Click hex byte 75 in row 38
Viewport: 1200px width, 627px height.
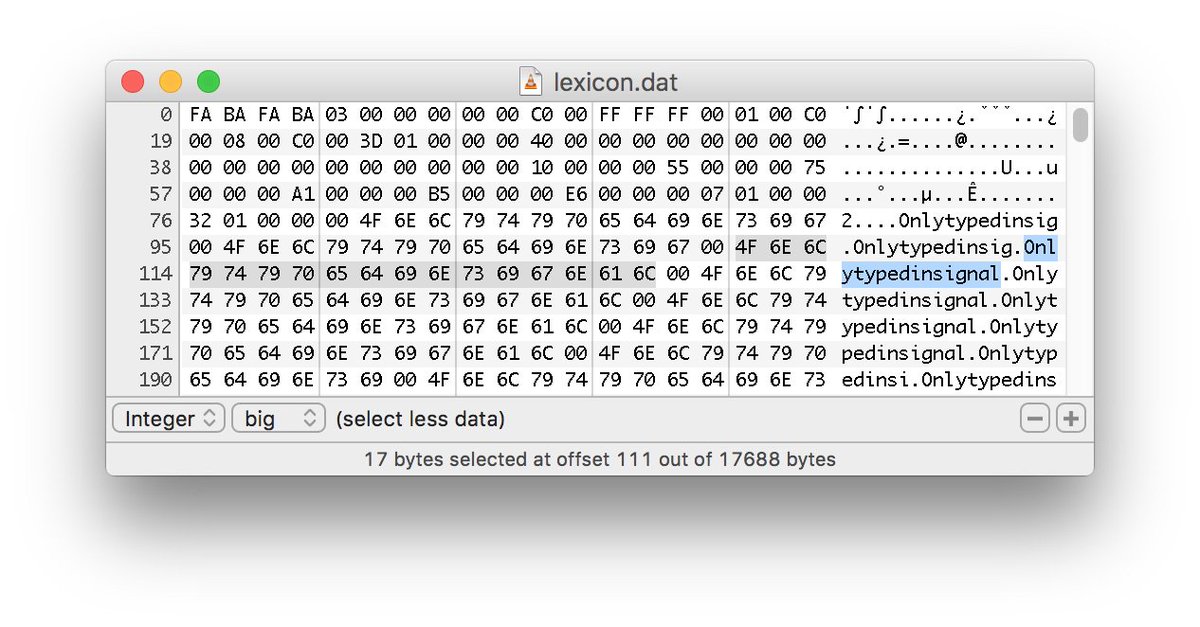(x=814, y=167)
